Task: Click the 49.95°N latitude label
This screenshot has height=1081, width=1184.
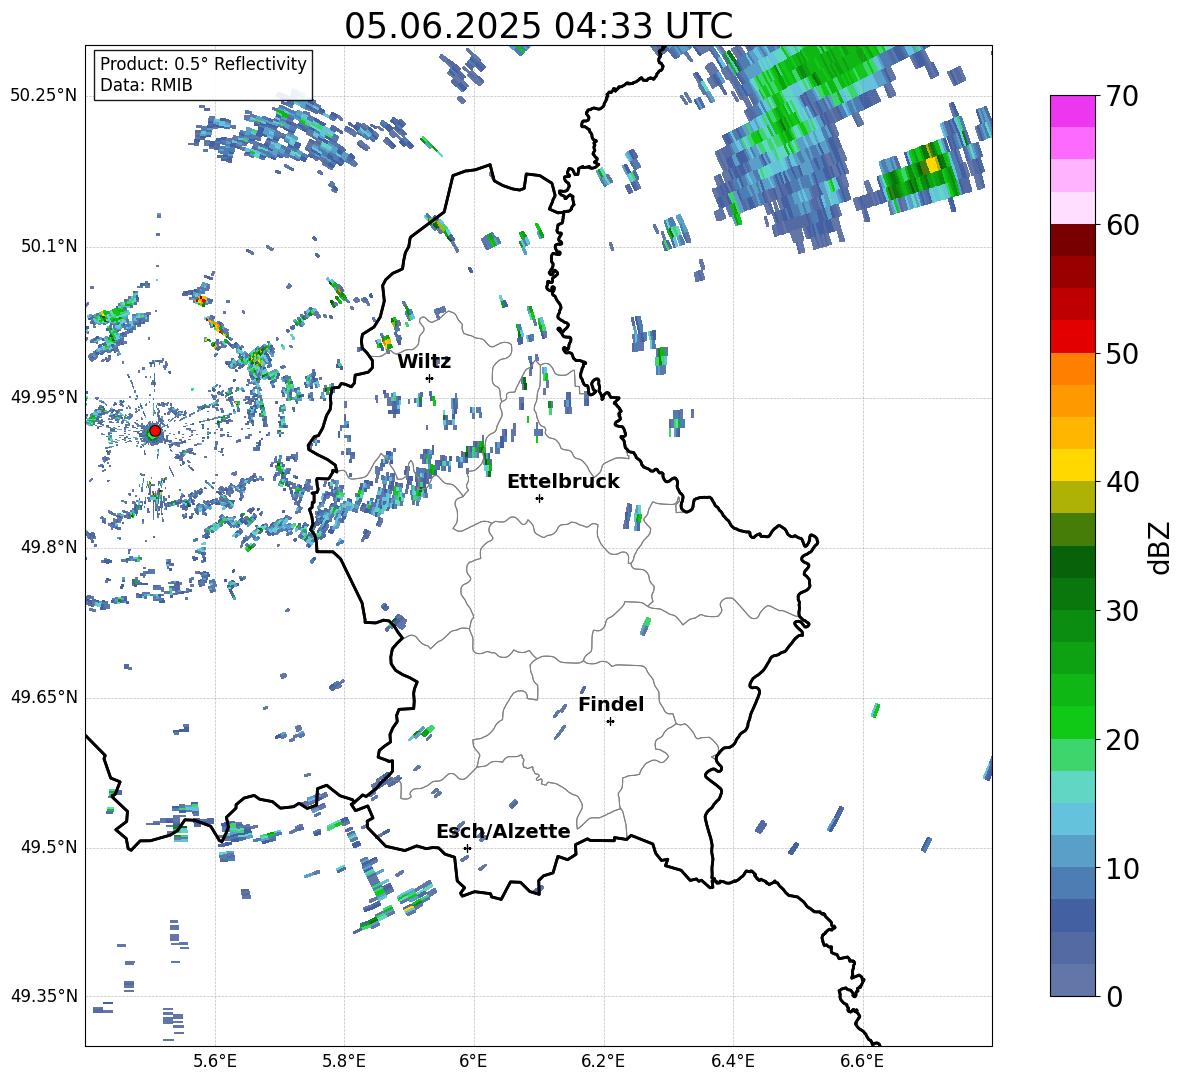Action: pos(44,397)
